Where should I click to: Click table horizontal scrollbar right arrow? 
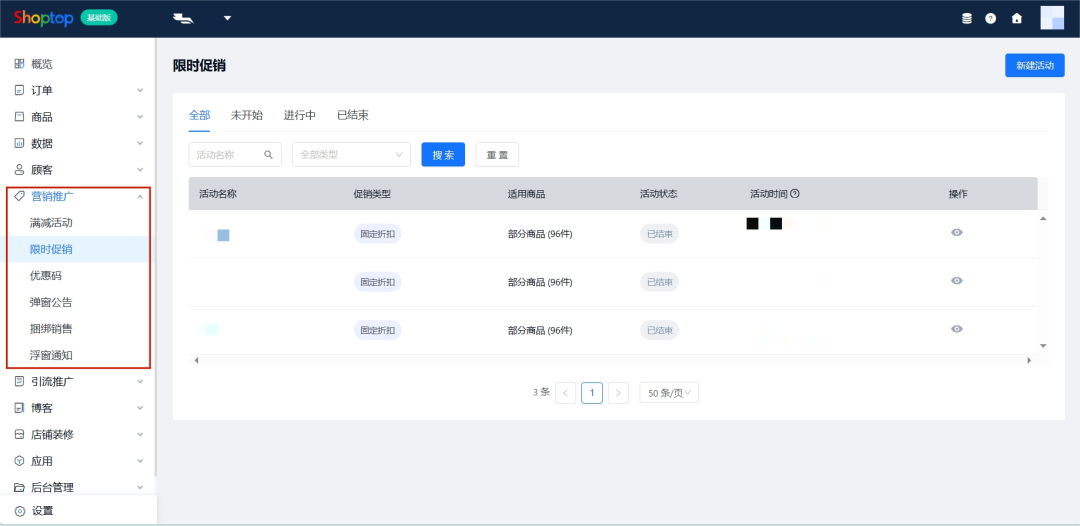(1030, 360)
